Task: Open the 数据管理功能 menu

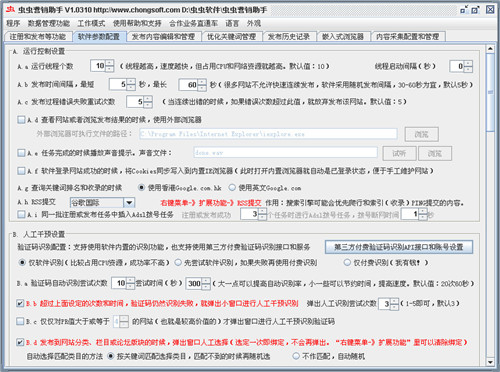Action: click(49, 23)
